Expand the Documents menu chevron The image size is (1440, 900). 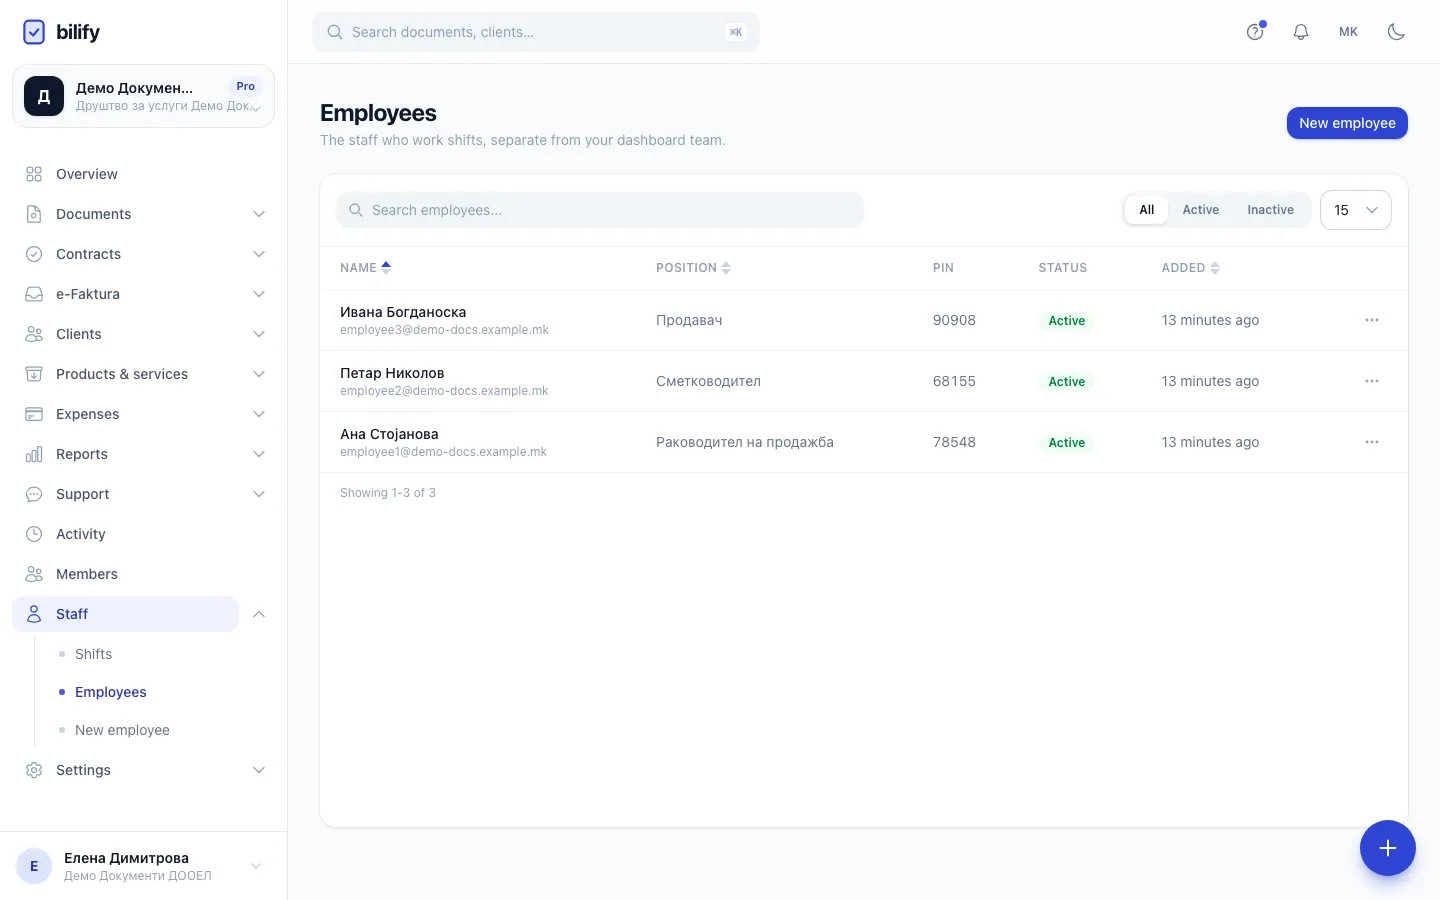tap(259, 214)
